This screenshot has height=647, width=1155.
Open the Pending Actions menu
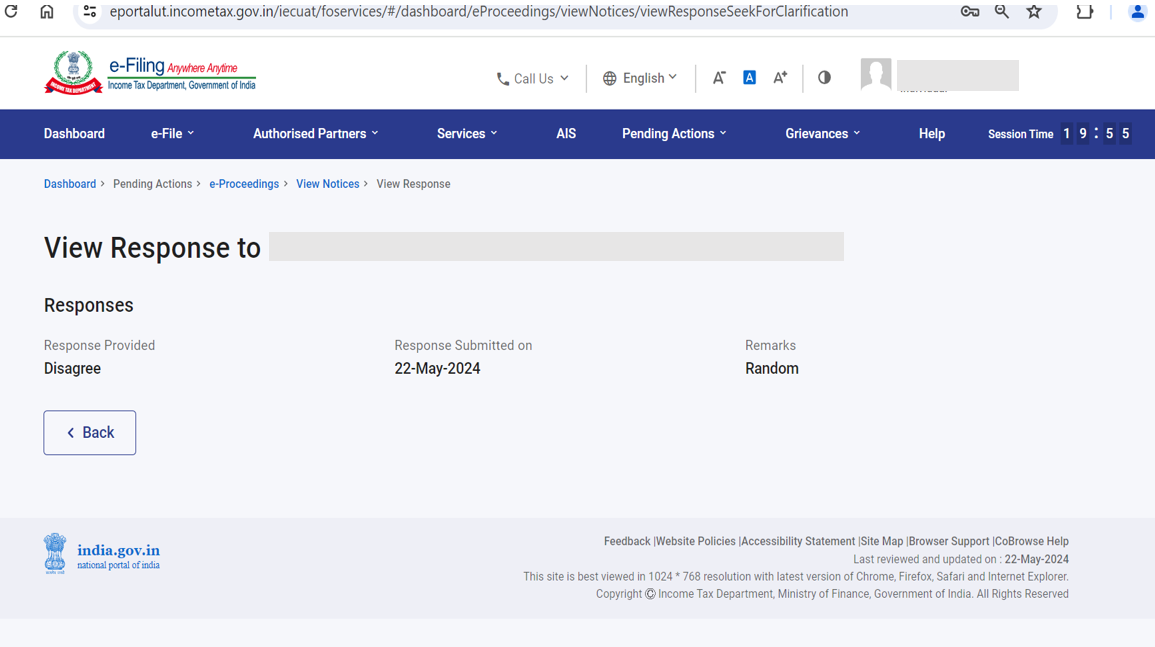click(674, 134)
